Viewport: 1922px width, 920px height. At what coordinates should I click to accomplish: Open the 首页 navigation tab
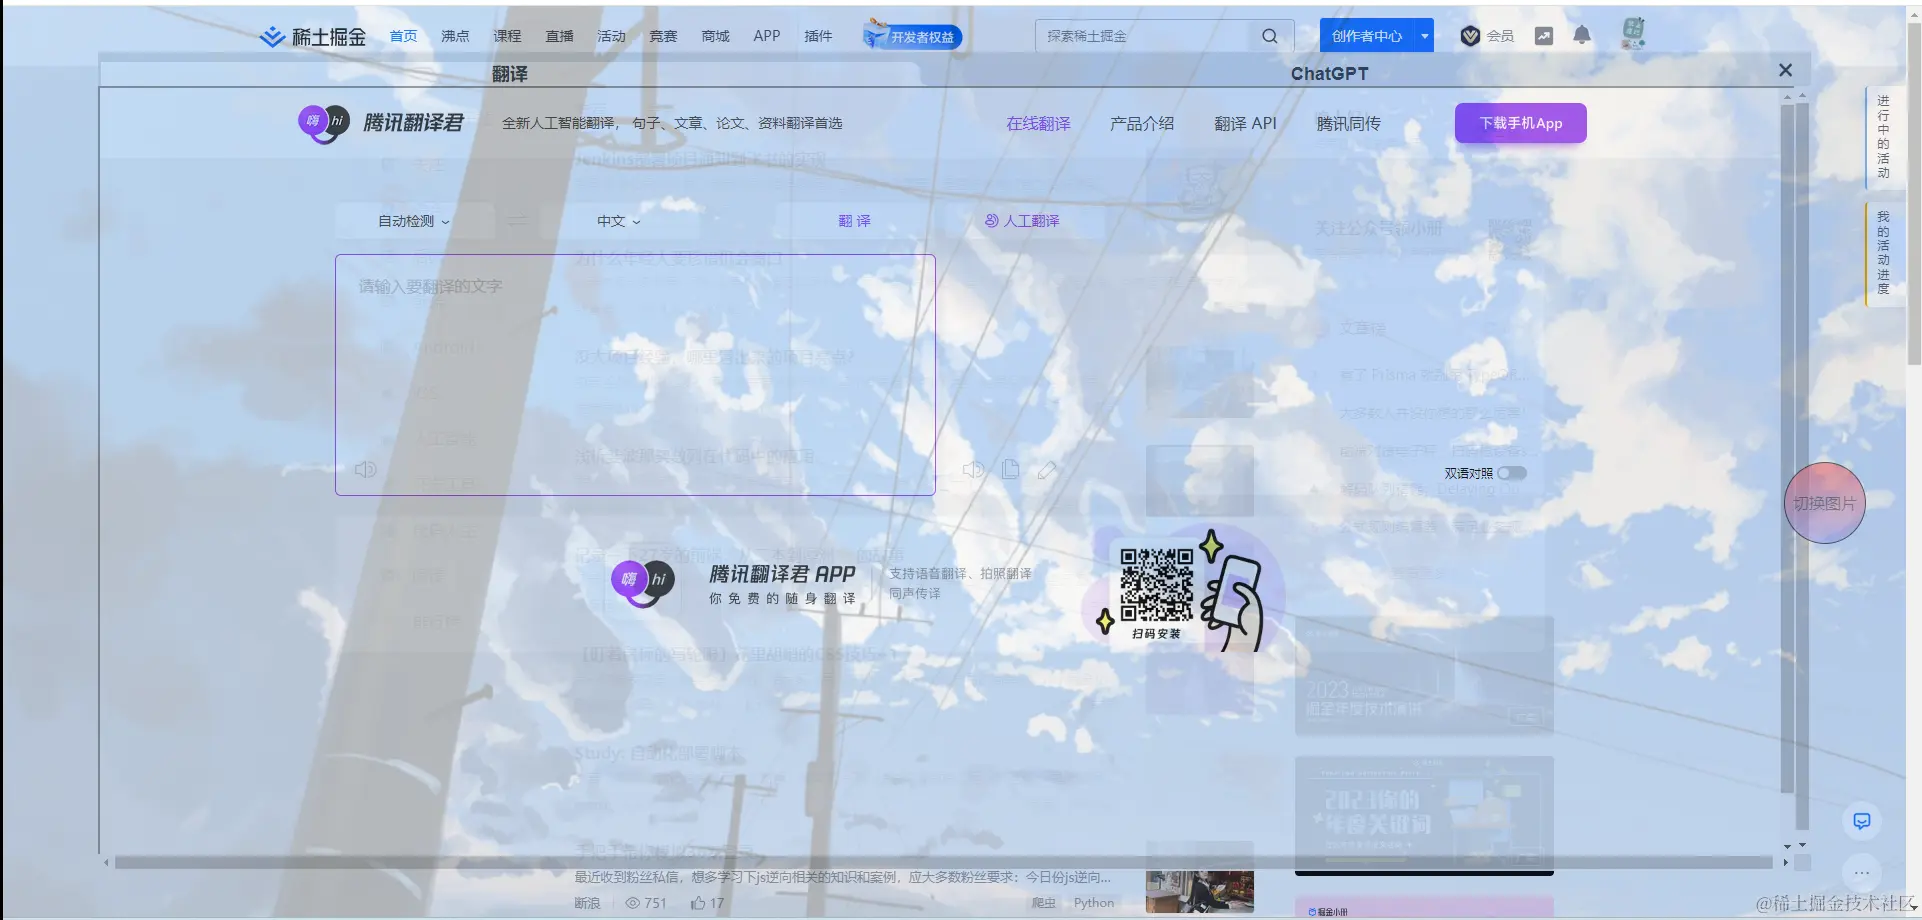[x=403, y=36]
